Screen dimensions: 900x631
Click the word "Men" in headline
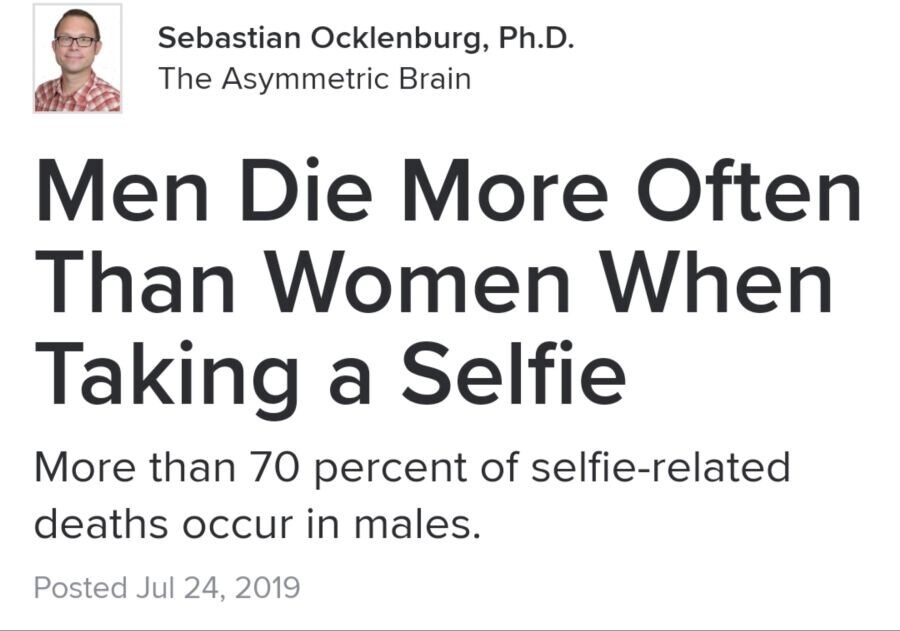122,190
